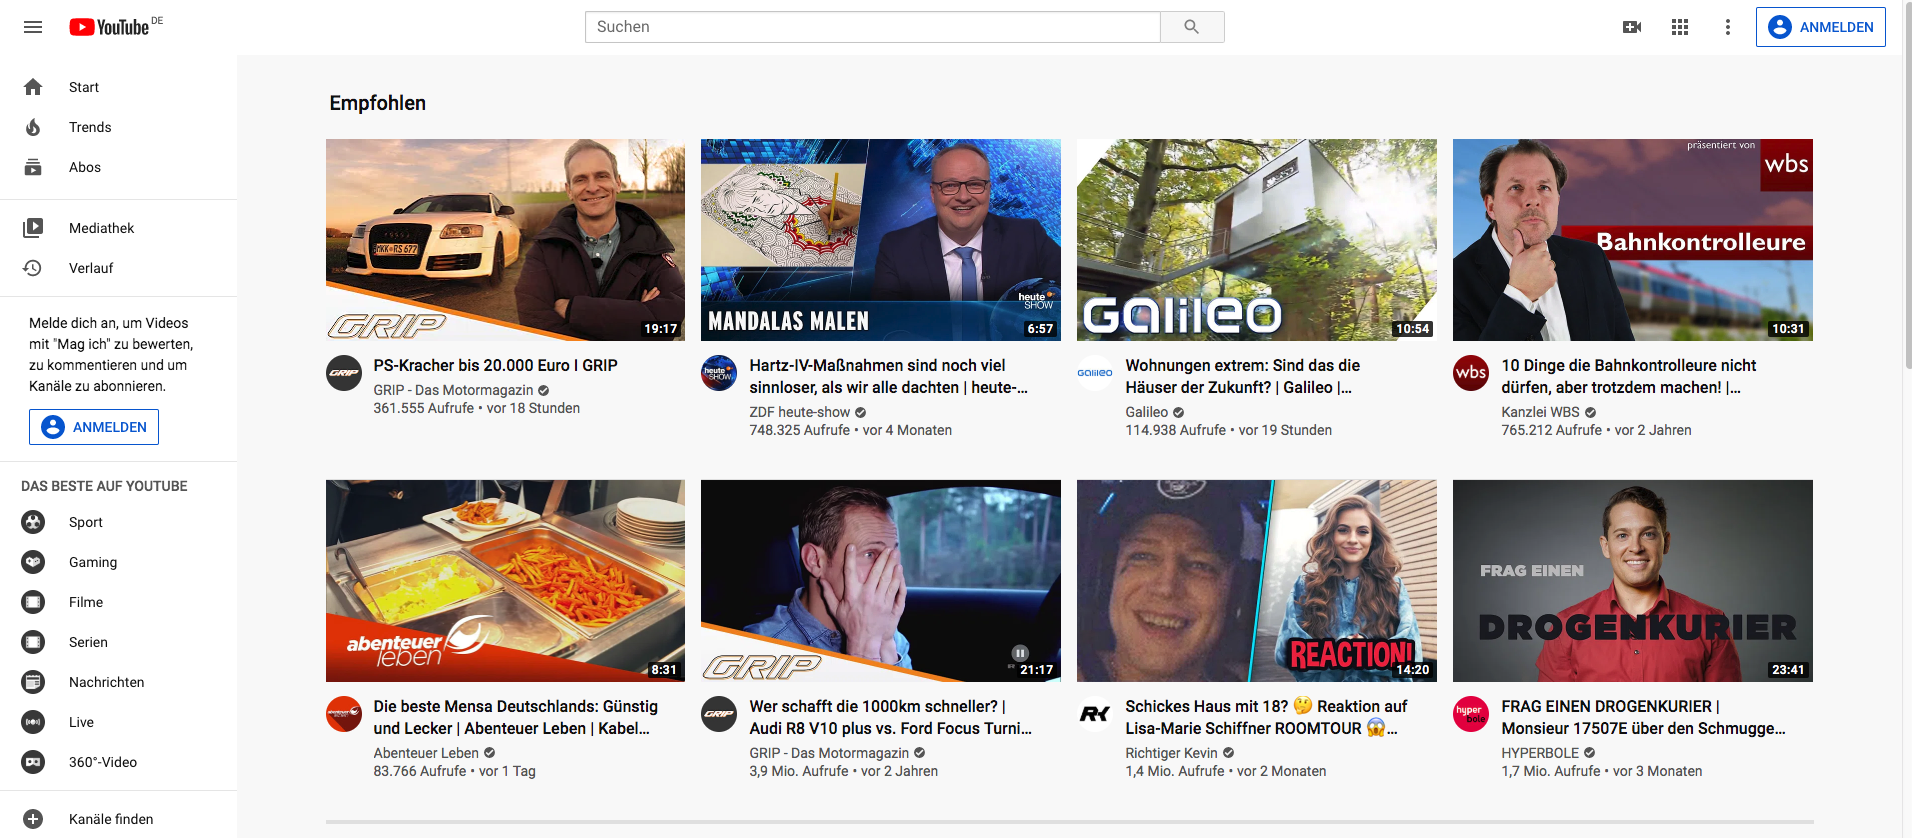Viewport: 1912px width, 838px height.
Task: Open the Richtiger Kevin channel name
Action: click(x=1171, y=753)
